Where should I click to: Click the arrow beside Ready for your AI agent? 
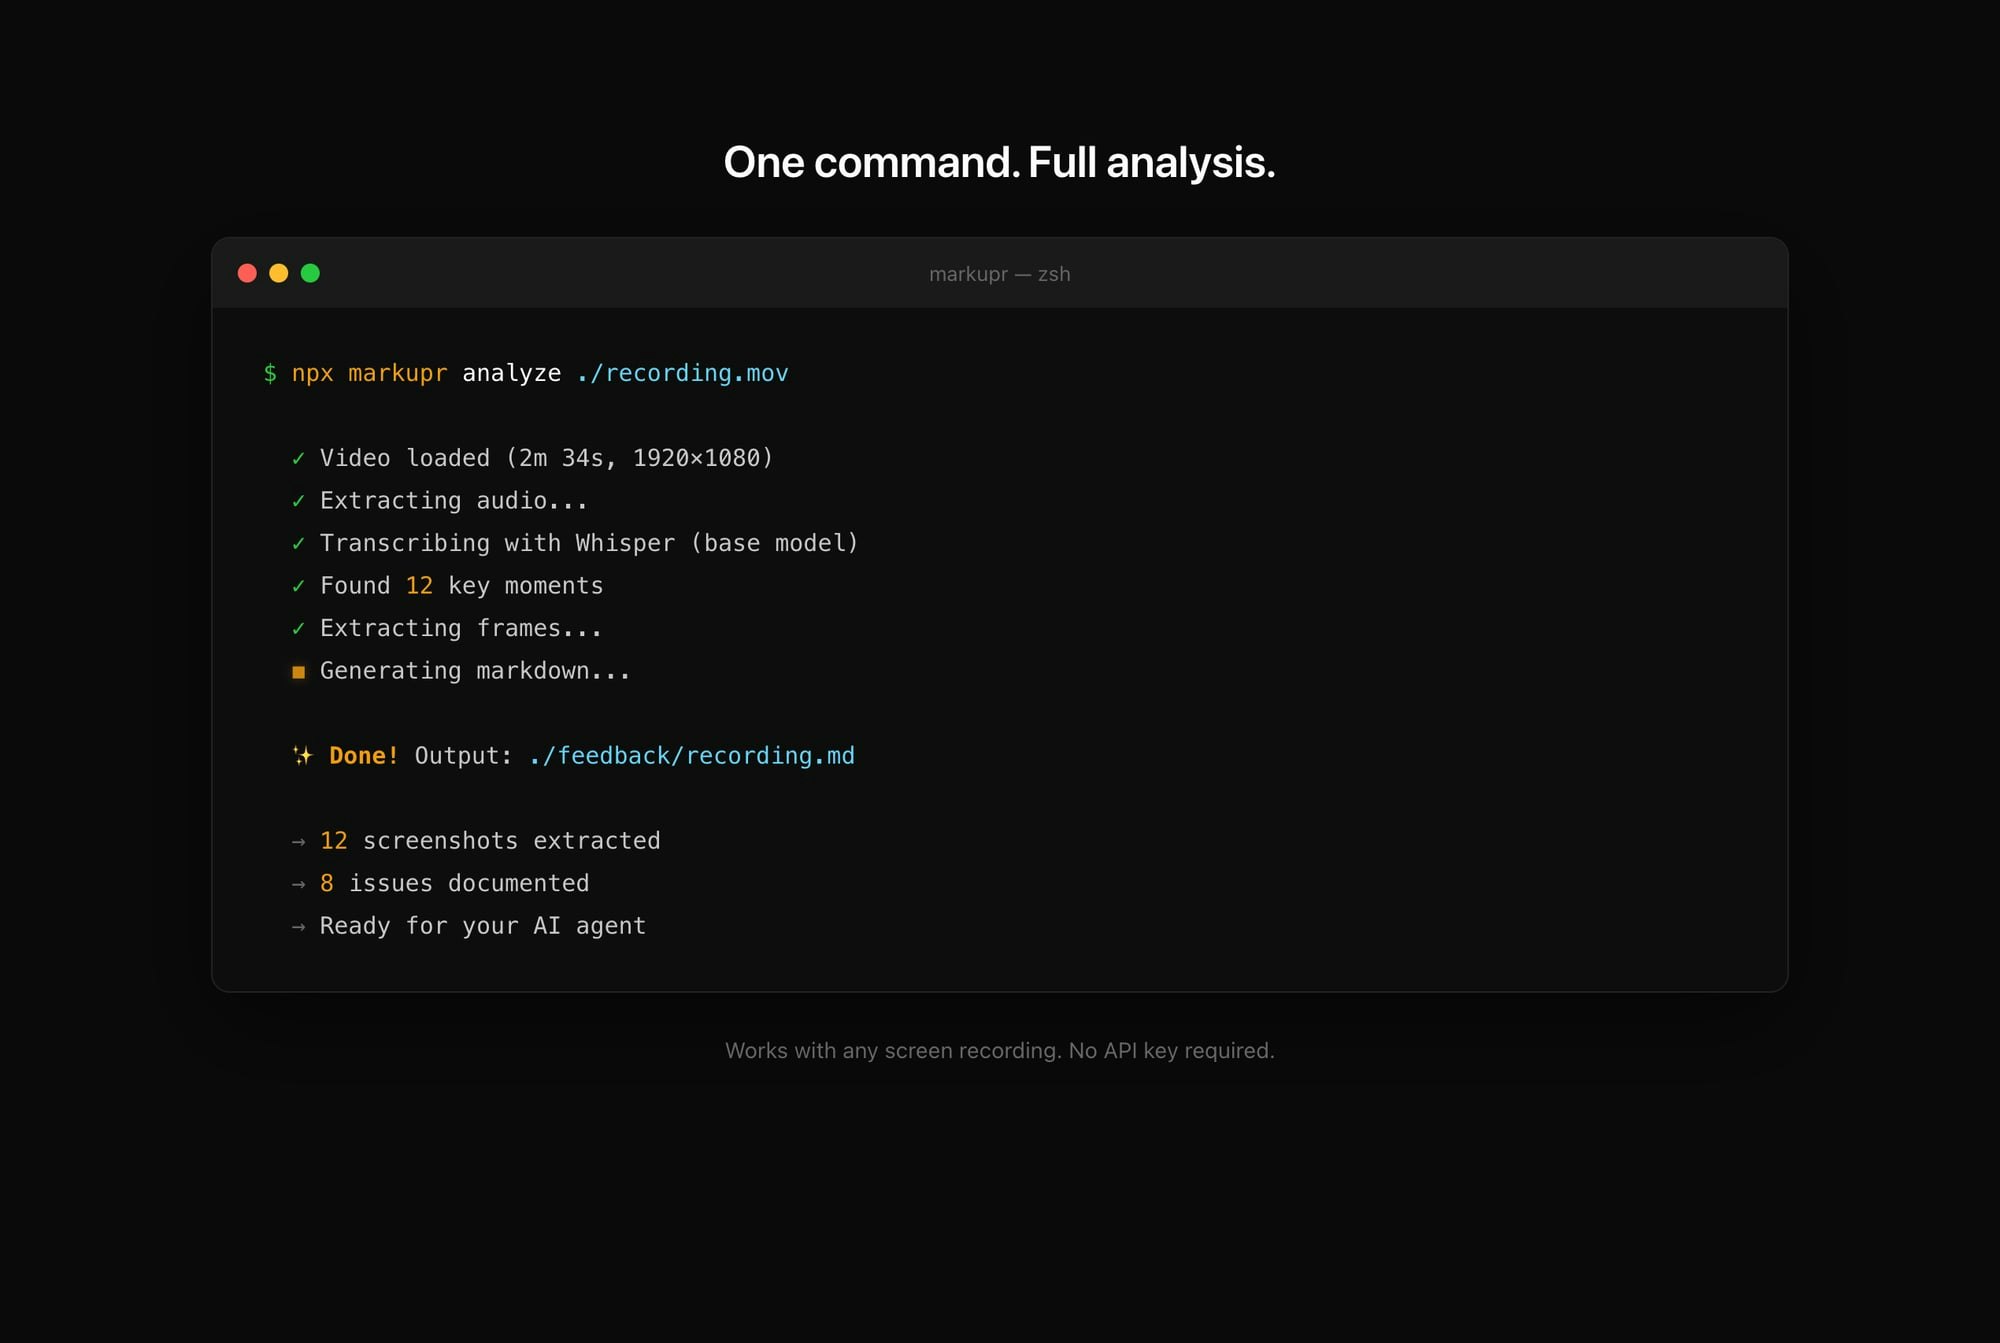point(298,927)
